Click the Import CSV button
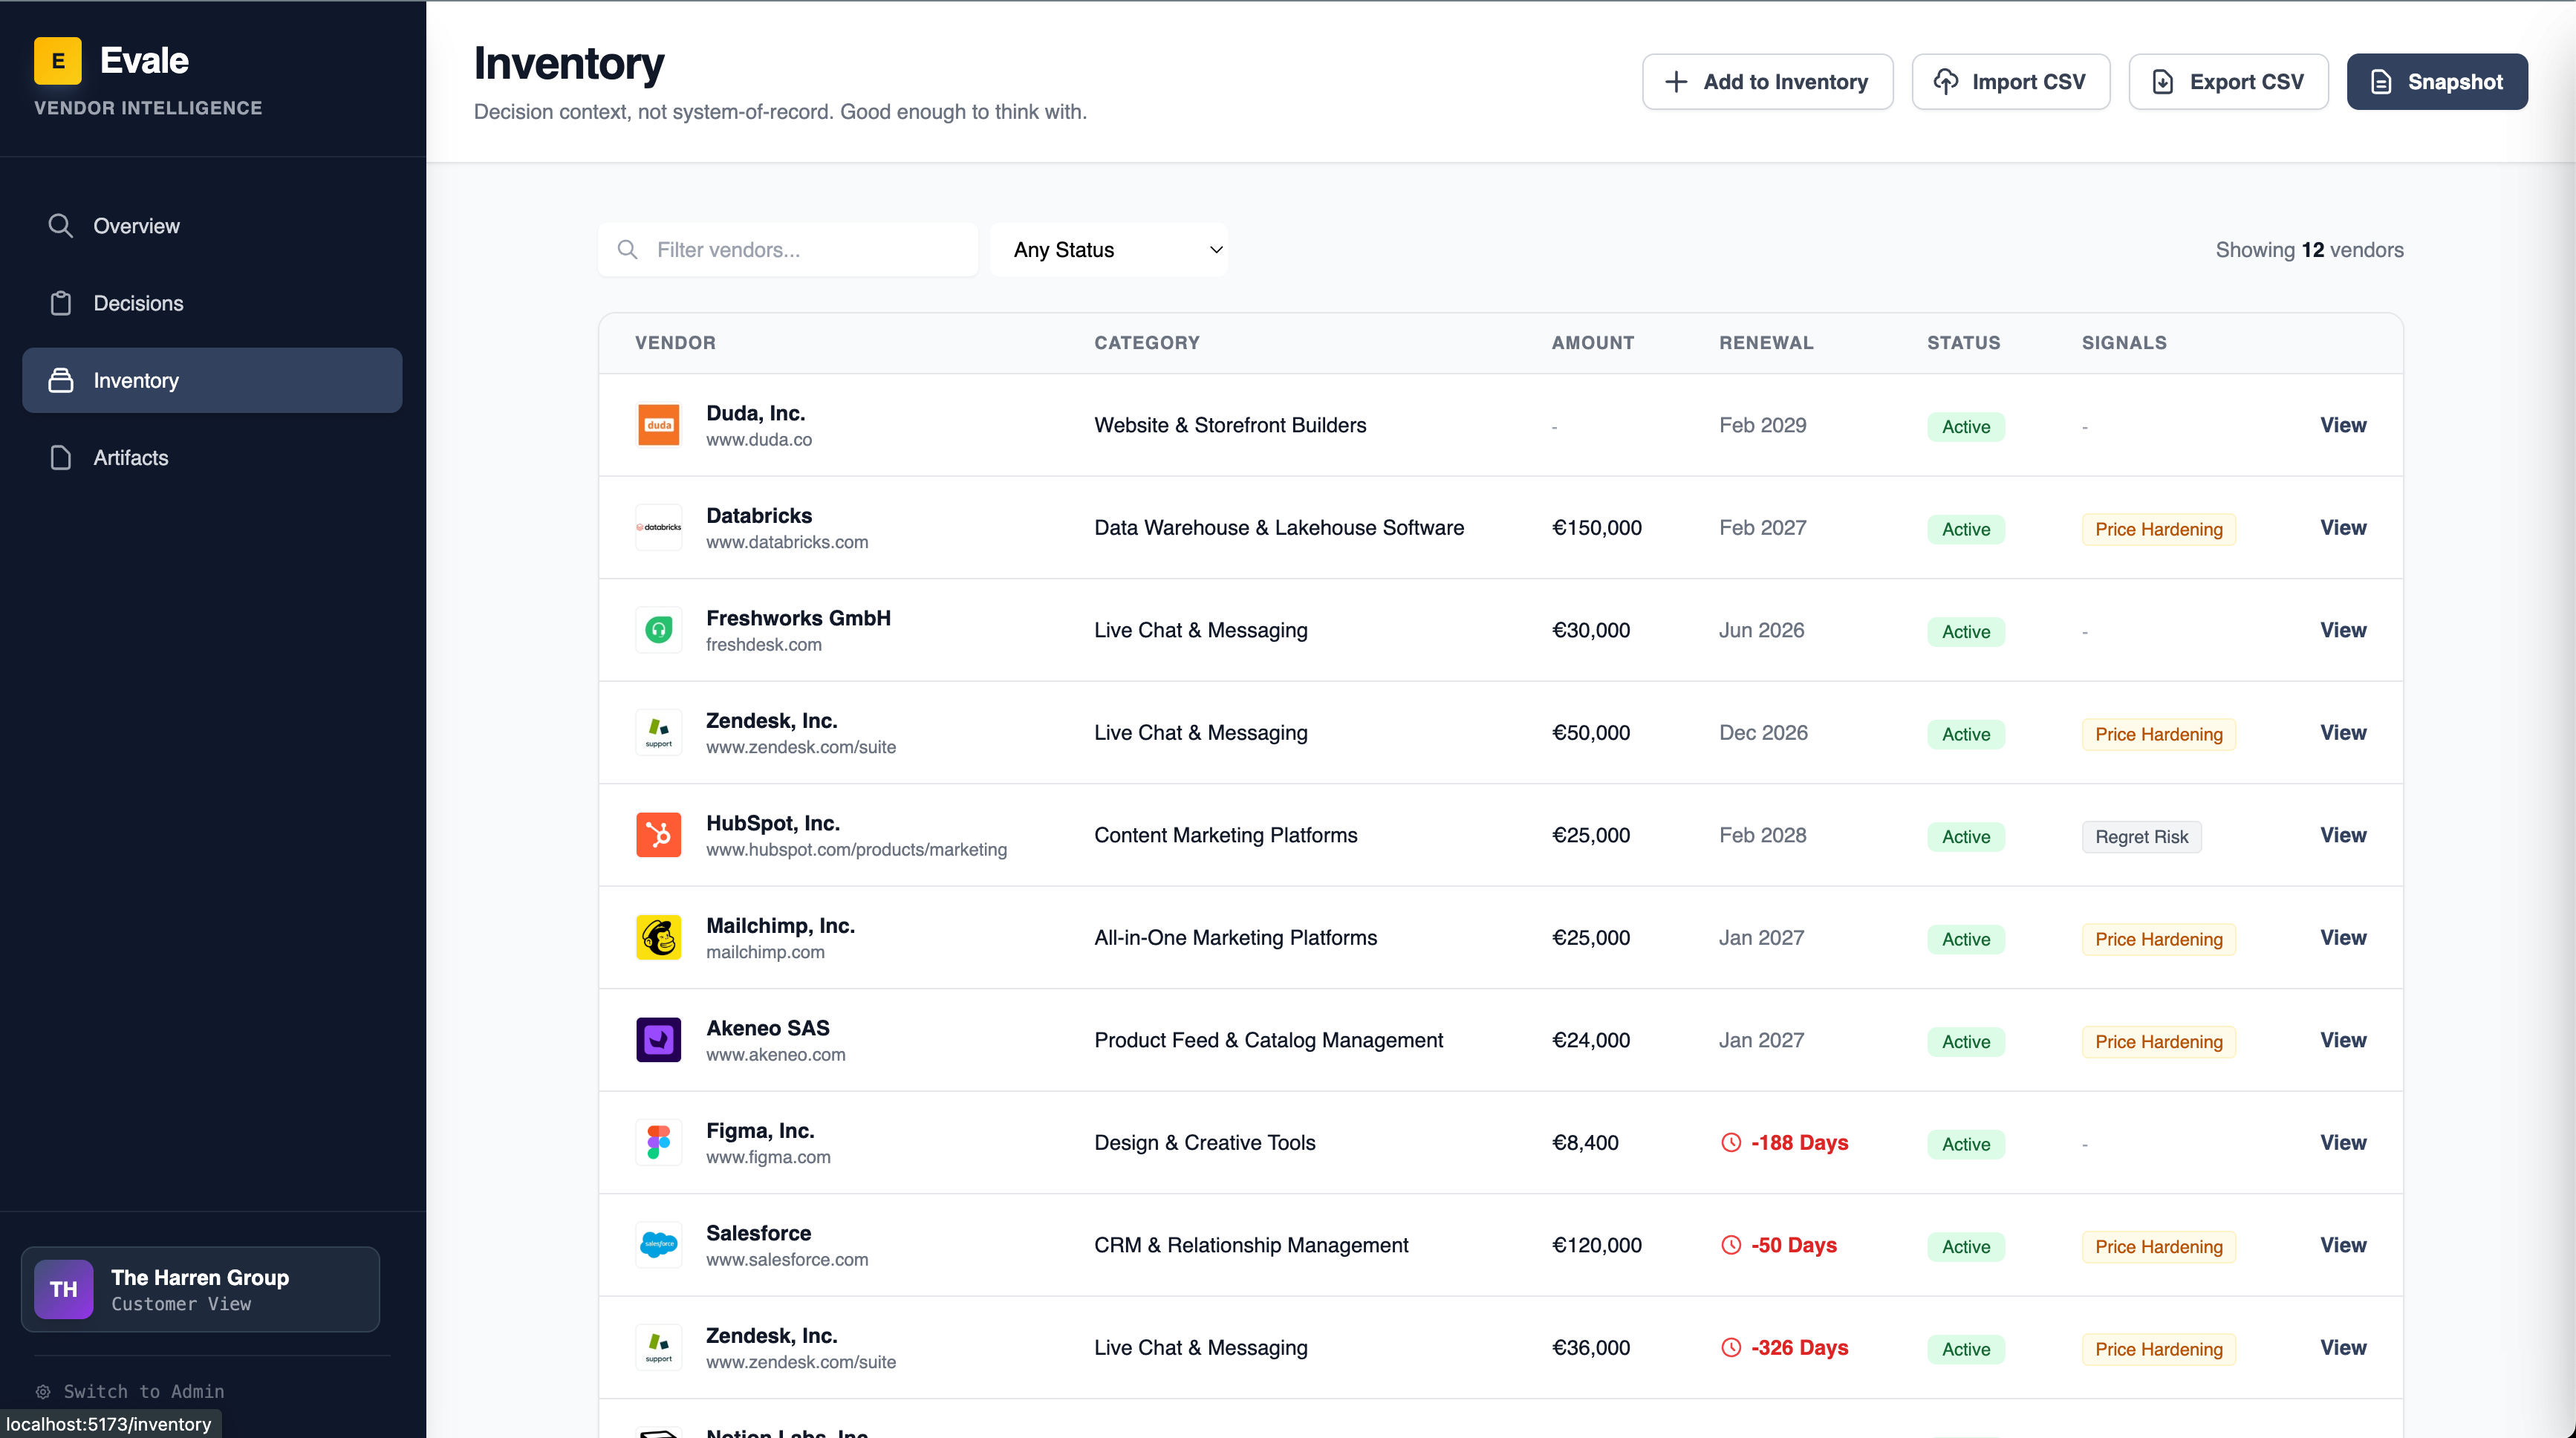This screenshot has height=1438, width=2576. [x=2010, y=82]
